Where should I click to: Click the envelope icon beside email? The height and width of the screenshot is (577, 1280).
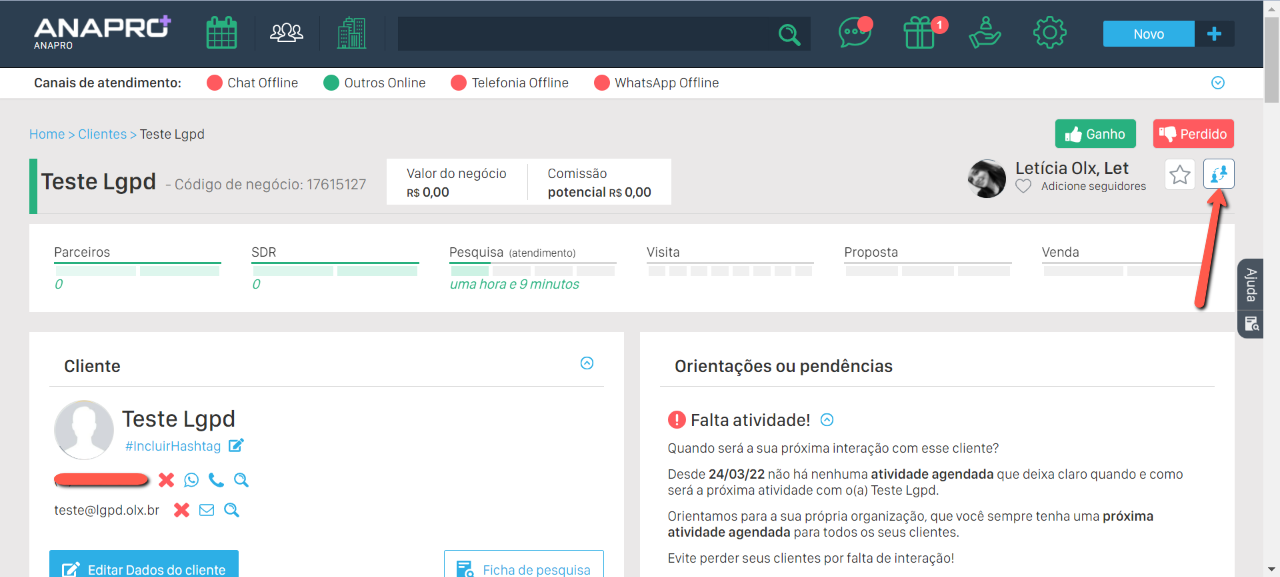click(x=206, y=510)
